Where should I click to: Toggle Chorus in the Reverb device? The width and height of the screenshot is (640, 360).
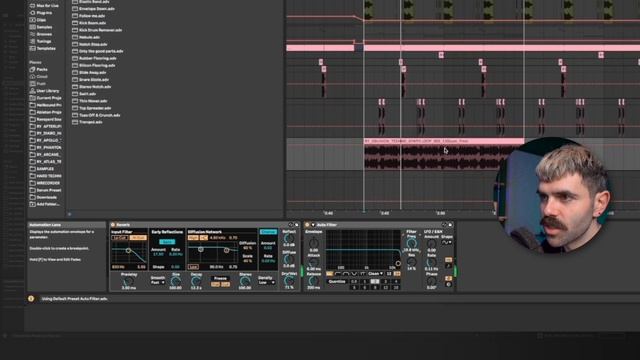(269, 232)
